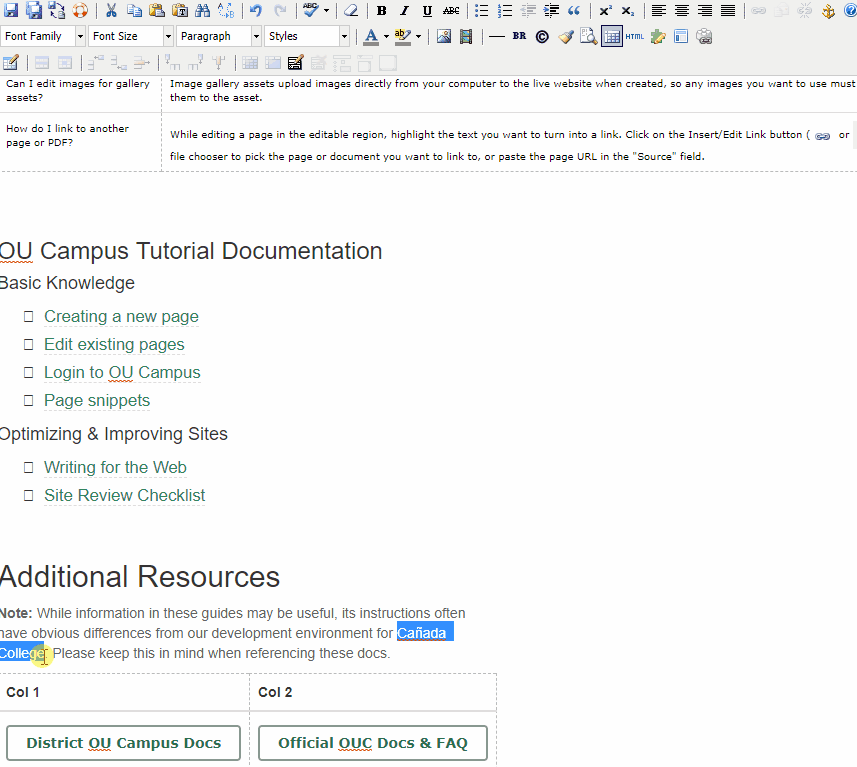Increase indent of the paragraph

click(551, 10)
